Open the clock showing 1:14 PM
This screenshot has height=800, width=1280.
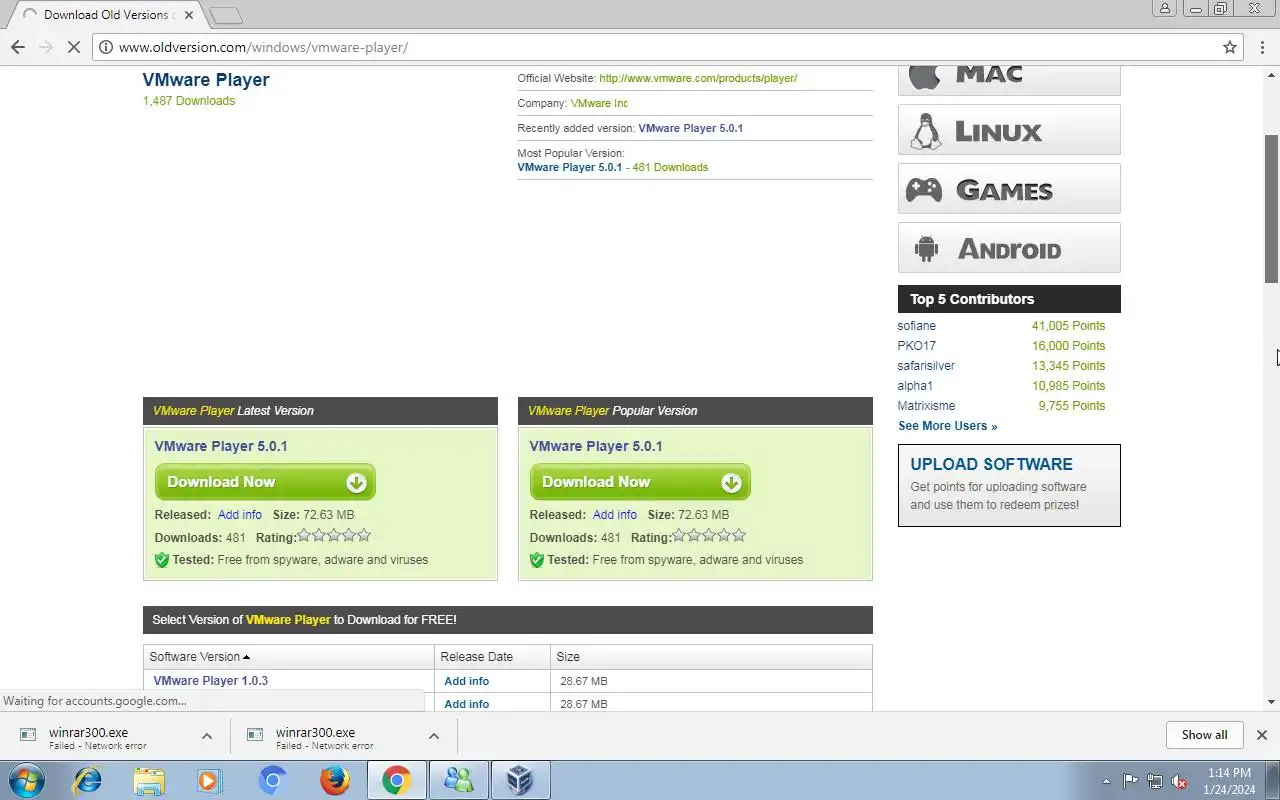click(1229, 781)
